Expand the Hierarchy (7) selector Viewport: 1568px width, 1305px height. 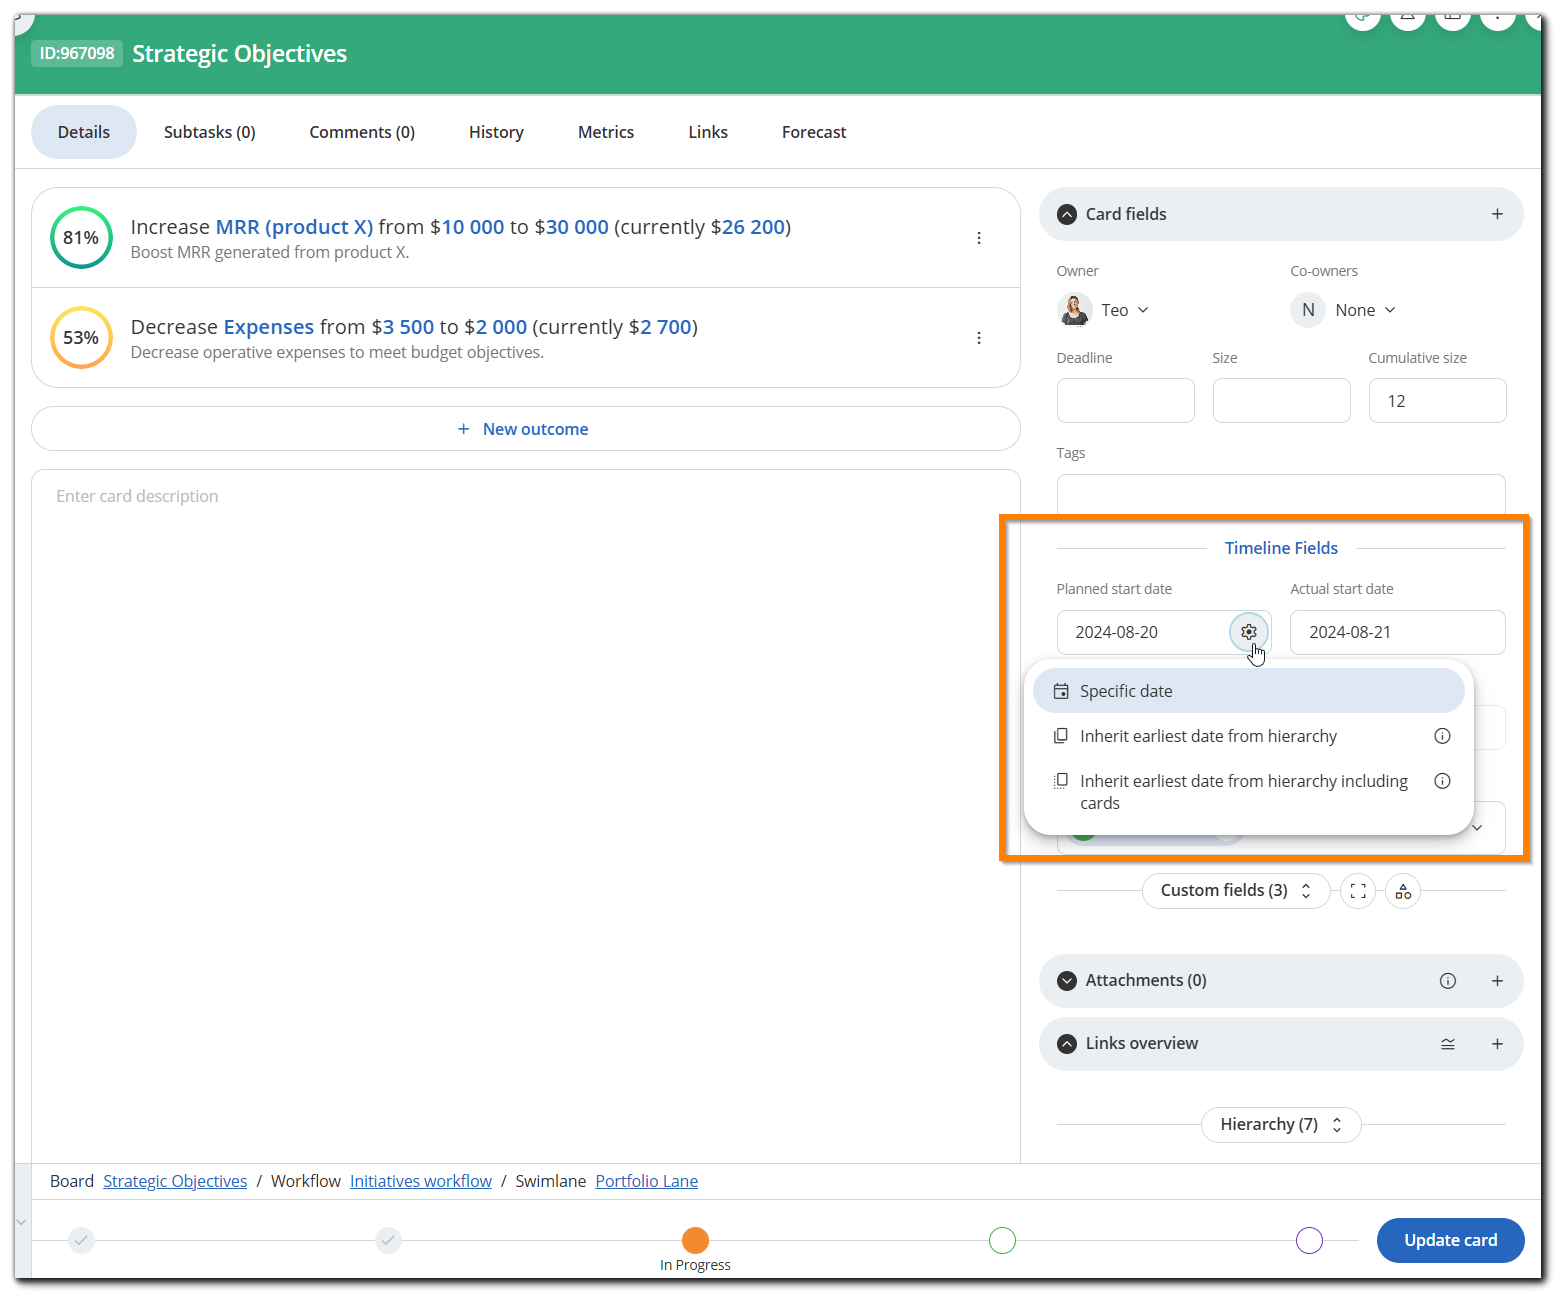(x=1281, y=1124)
